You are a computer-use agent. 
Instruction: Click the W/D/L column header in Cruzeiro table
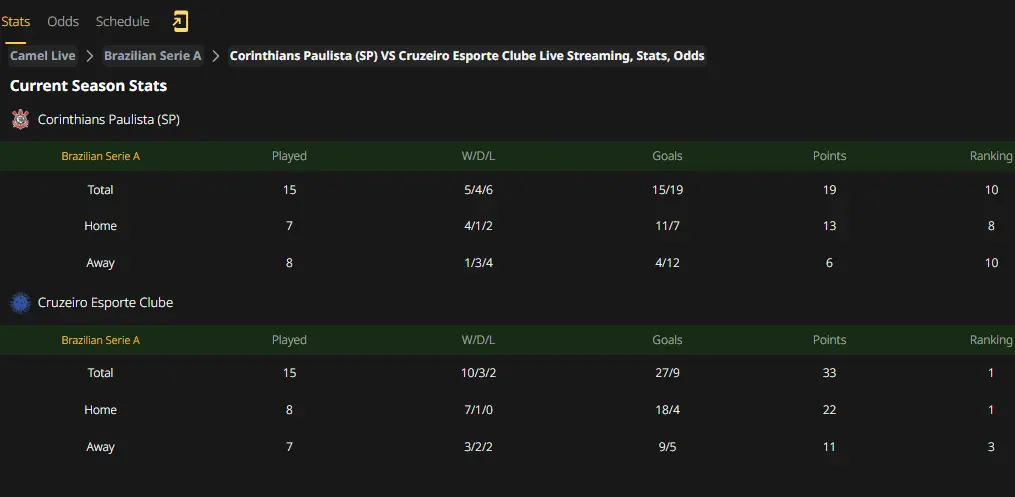coord(478,340)
